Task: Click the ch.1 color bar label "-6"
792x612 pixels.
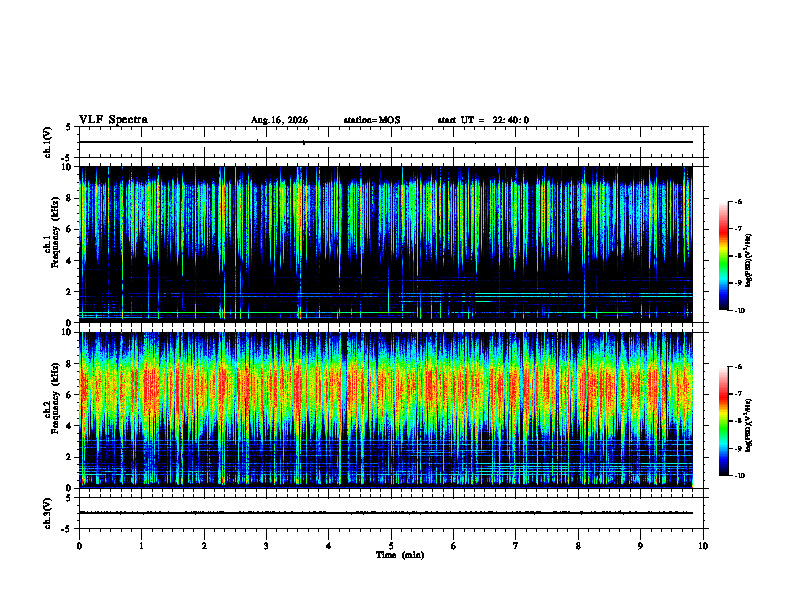Action: pos(738,202)
